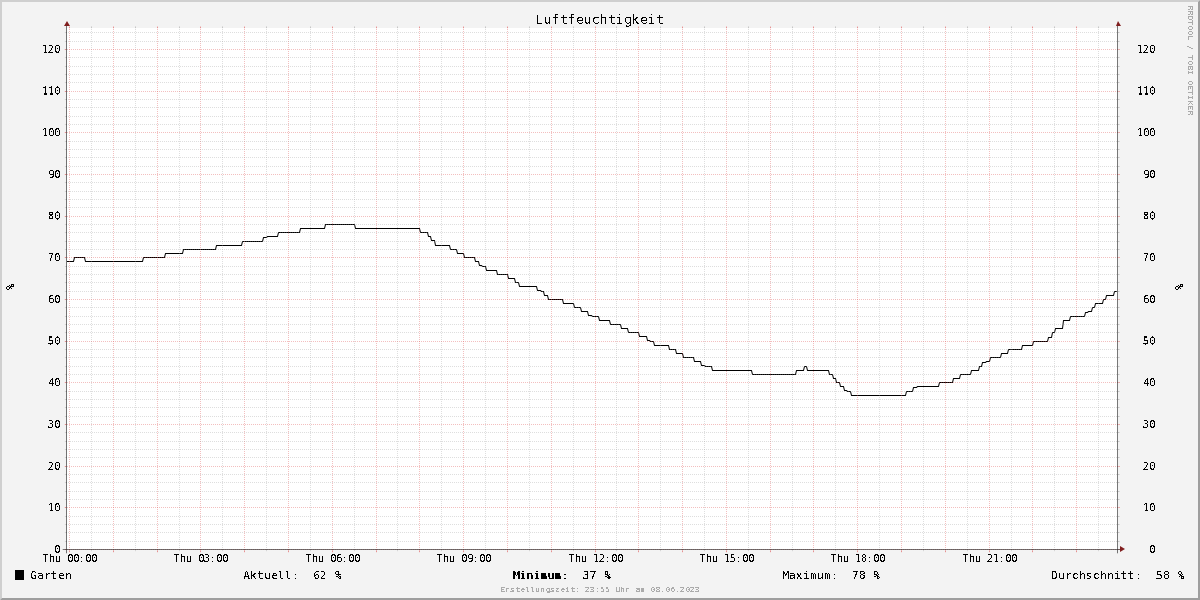This screenshot has height=600, width=1200.
Task: Click the bold Minimum: label
Action: click(540, 575)
